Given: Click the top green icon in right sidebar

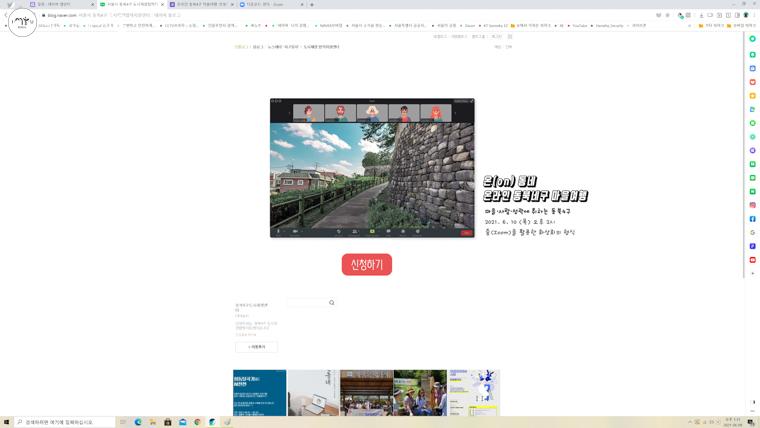Looking at the screenshot, I should point(753,38).
